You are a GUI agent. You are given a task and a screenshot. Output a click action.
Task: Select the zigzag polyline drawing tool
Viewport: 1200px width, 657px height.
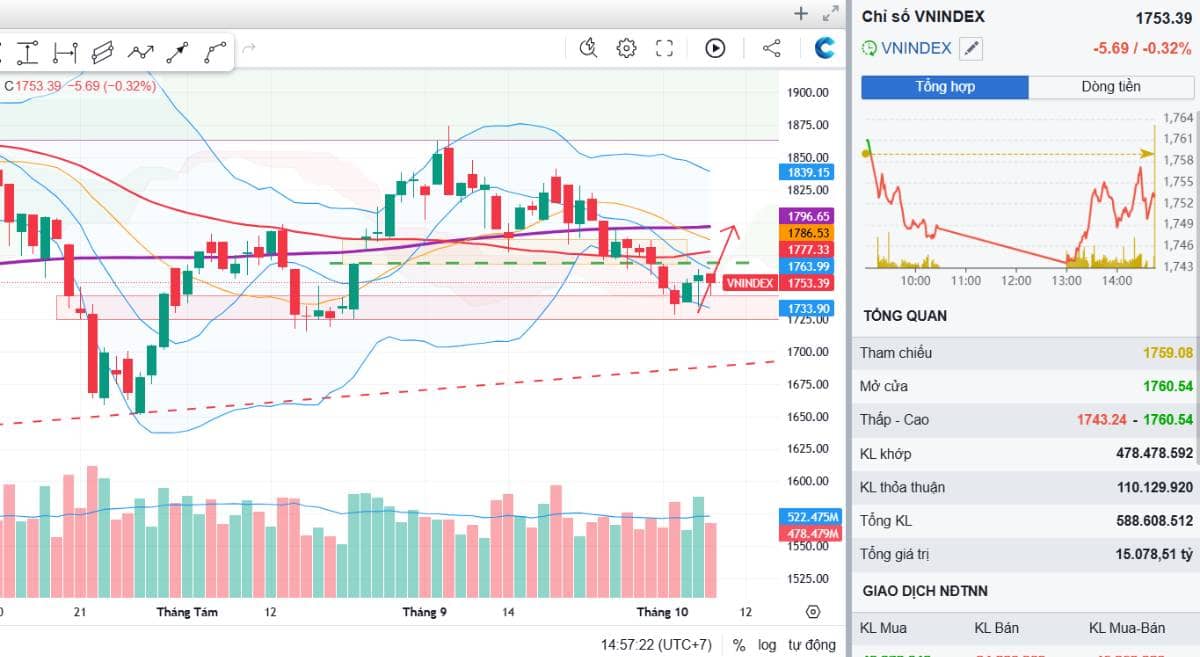click(141, 52)
